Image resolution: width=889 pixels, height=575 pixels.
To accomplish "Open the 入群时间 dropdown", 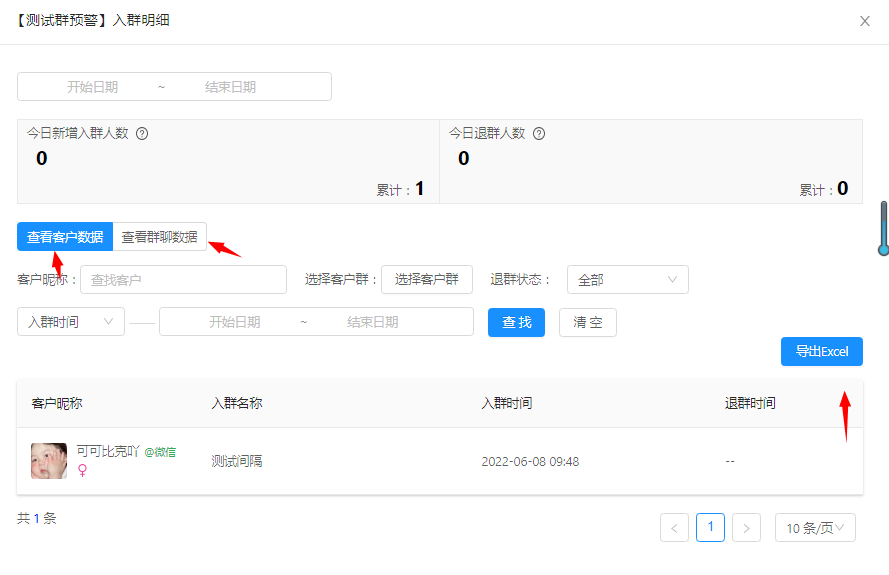I will (71, 322).
